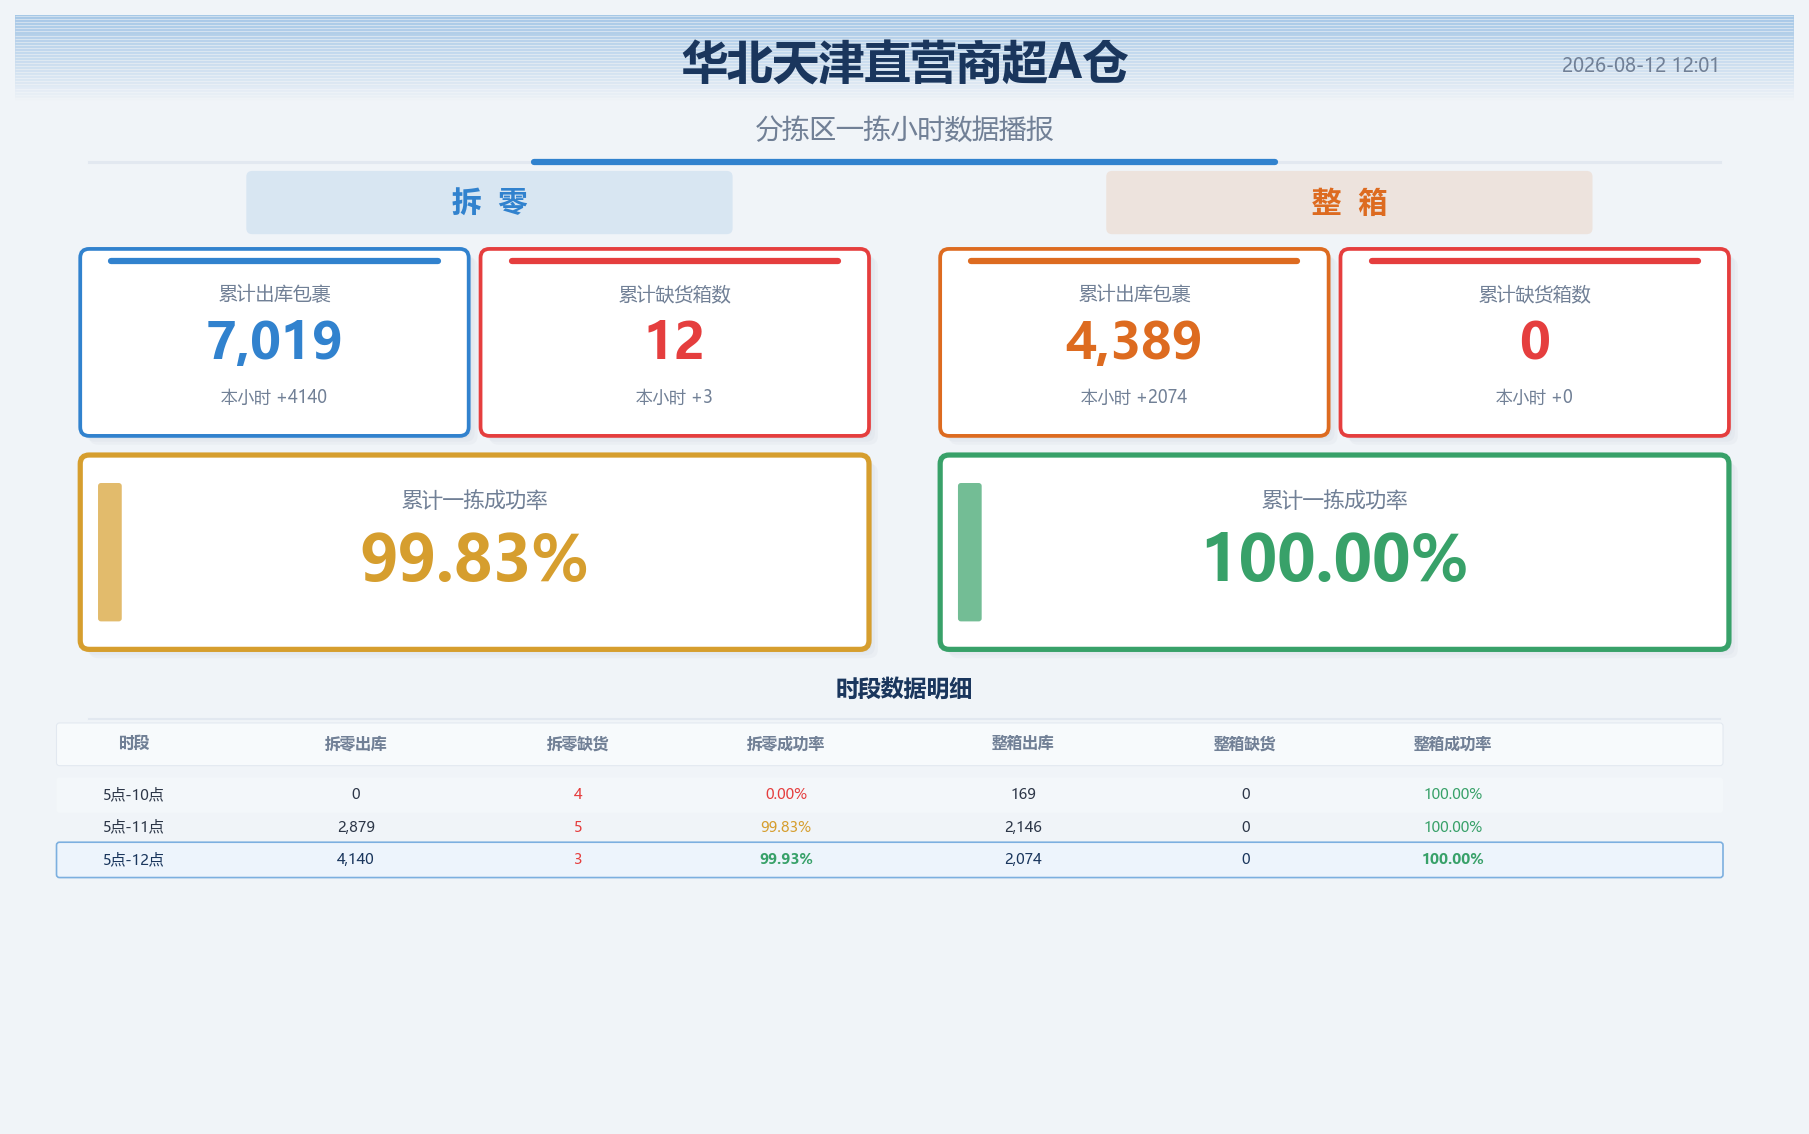This screenshot has width=1809, height=1134.
Task: Click 整箱成功率 100.00% in the 5点-12点 row
Action: click(1453, 859)
